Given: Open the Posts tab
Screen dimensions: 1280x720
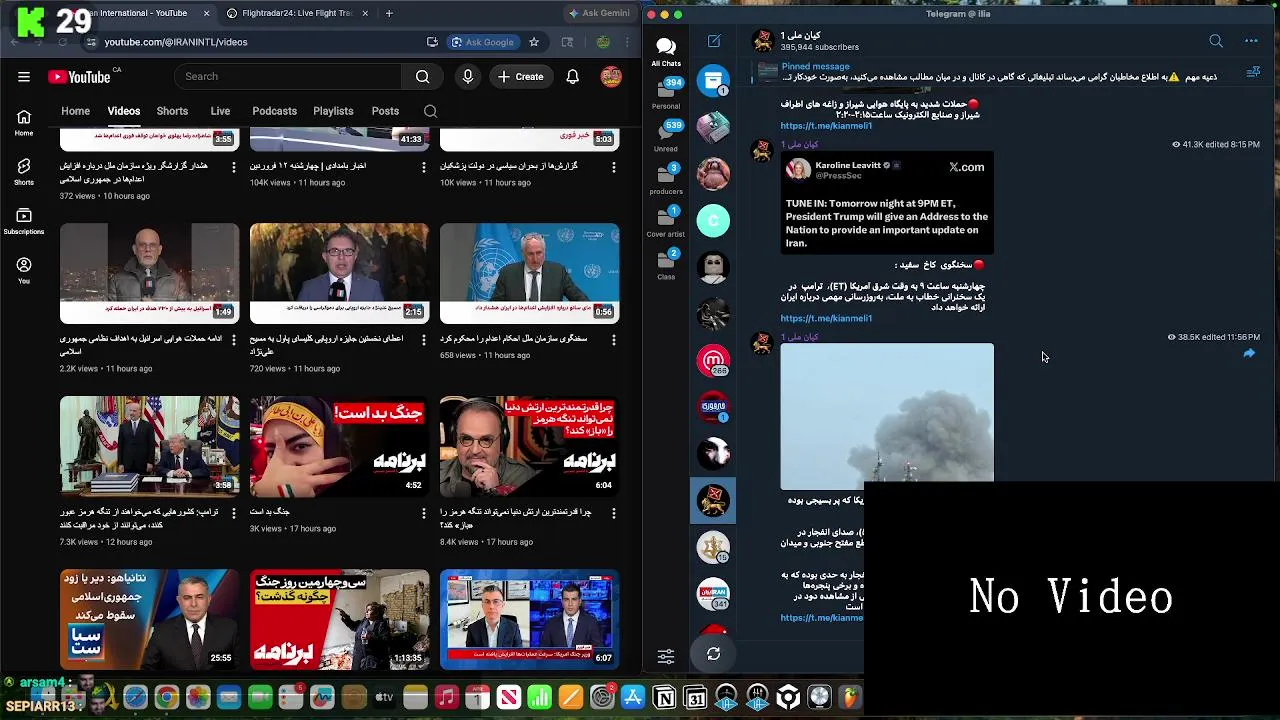Looking at the screenshot, I should [385, 111].
